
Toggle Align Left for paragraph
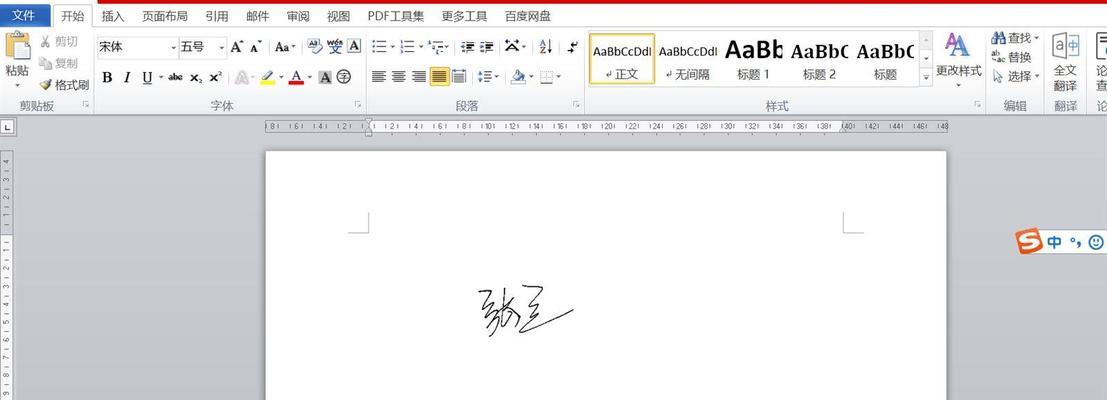pos(379,77)
